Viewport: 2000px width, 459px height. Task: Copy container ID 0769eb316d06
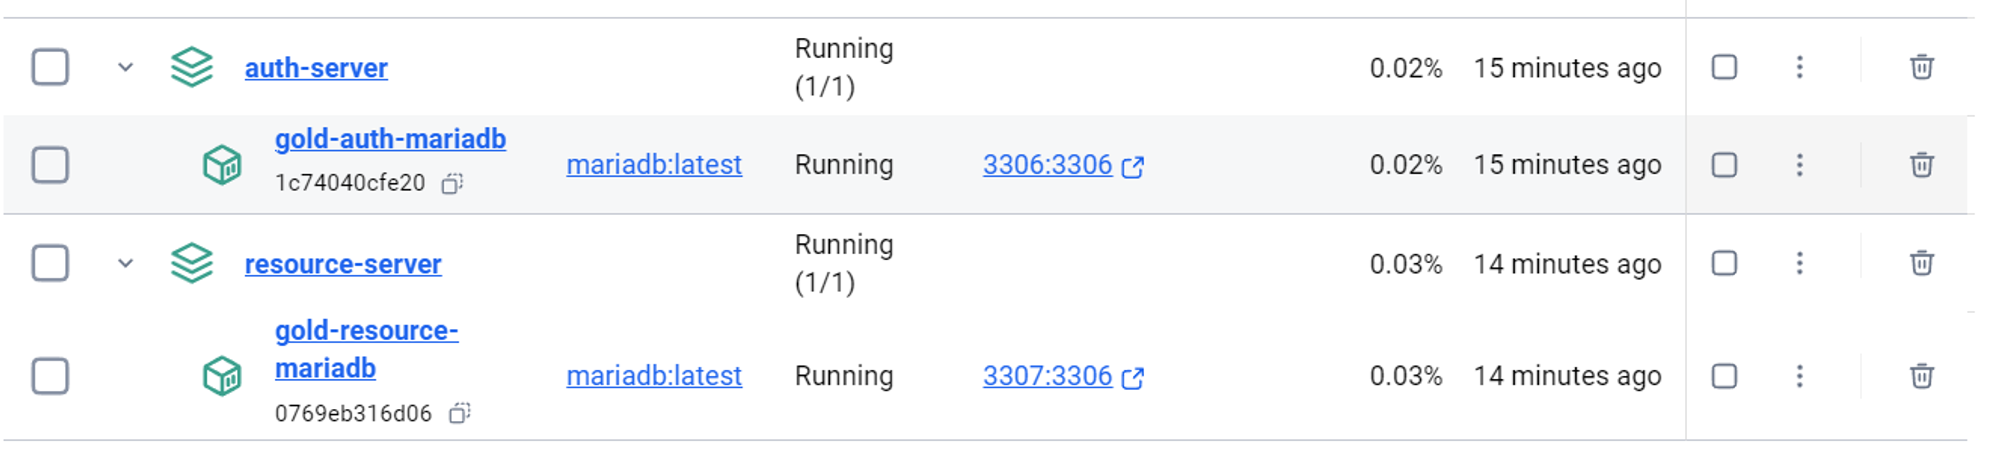[x=459, y=413]
